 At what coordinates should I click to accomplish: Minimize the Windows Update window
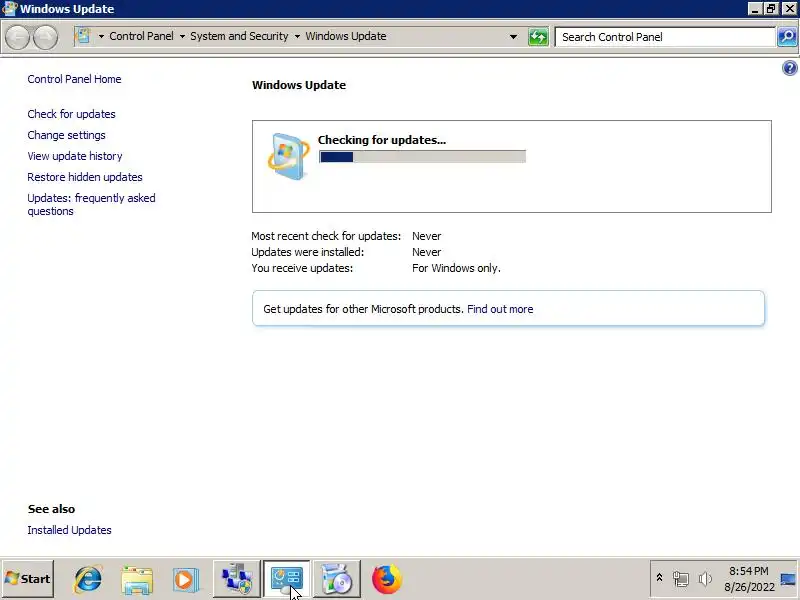click(x=755, y=9)
